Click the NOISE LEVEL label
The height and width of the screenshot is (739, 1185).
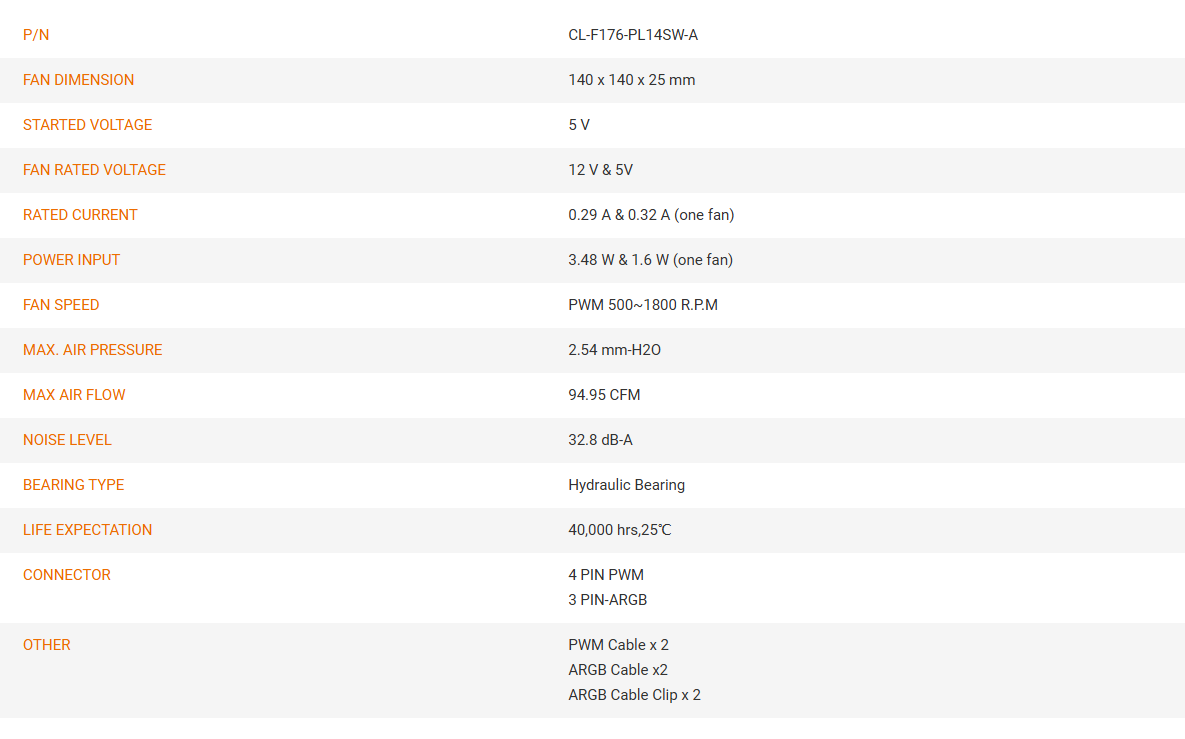(67, 440)
